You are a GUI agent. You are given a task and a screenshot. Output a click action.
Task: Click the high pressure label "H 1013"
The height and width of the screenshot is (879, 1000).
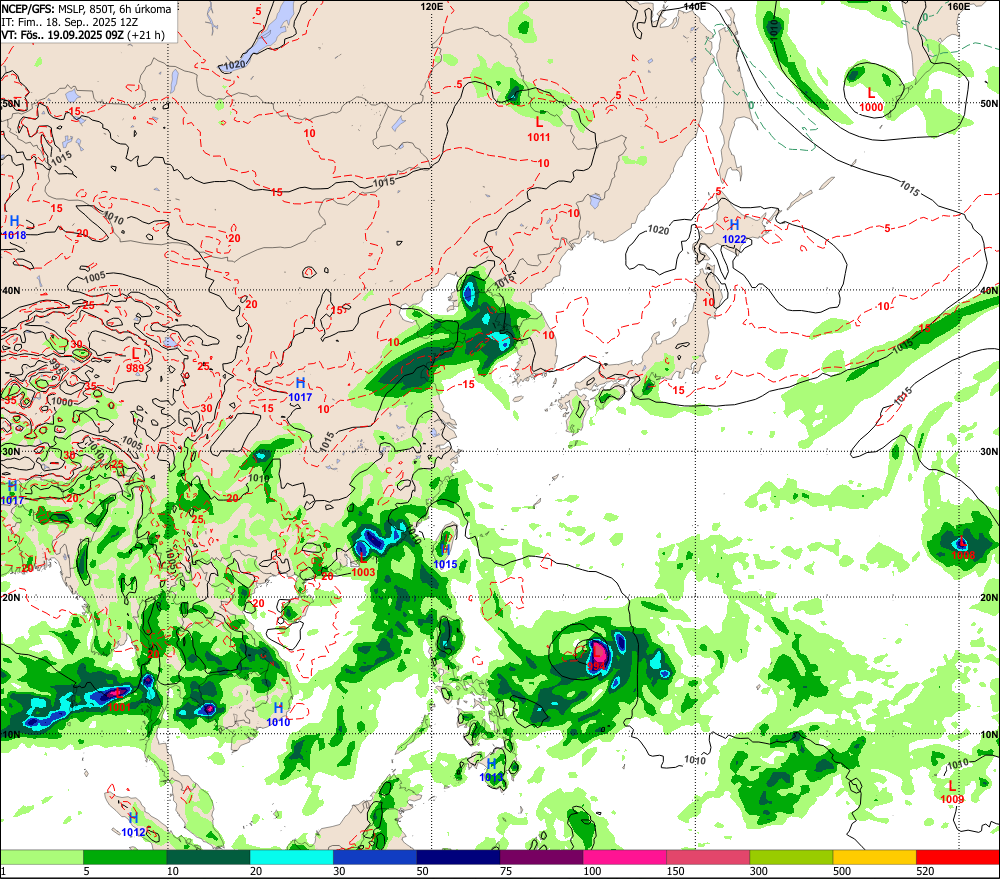point(491,770)
